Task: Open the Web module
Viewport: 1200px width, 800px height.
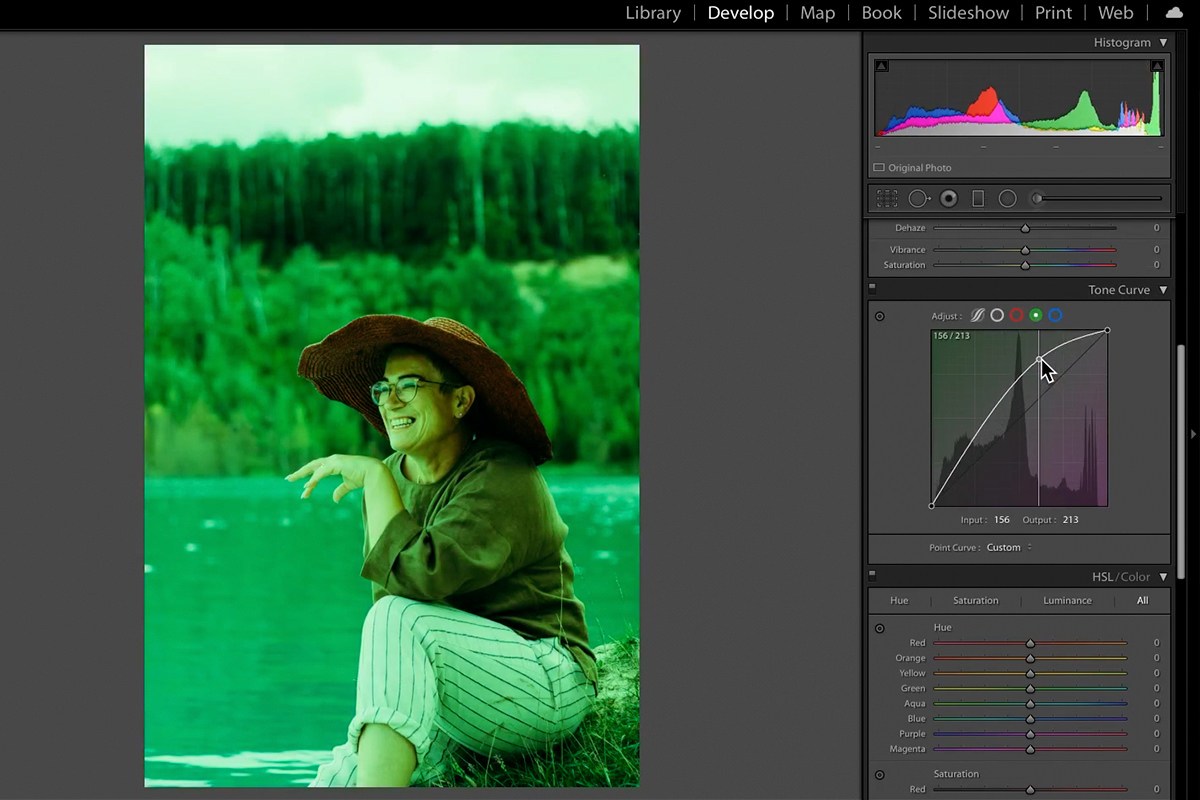Action: (1115, 13)
